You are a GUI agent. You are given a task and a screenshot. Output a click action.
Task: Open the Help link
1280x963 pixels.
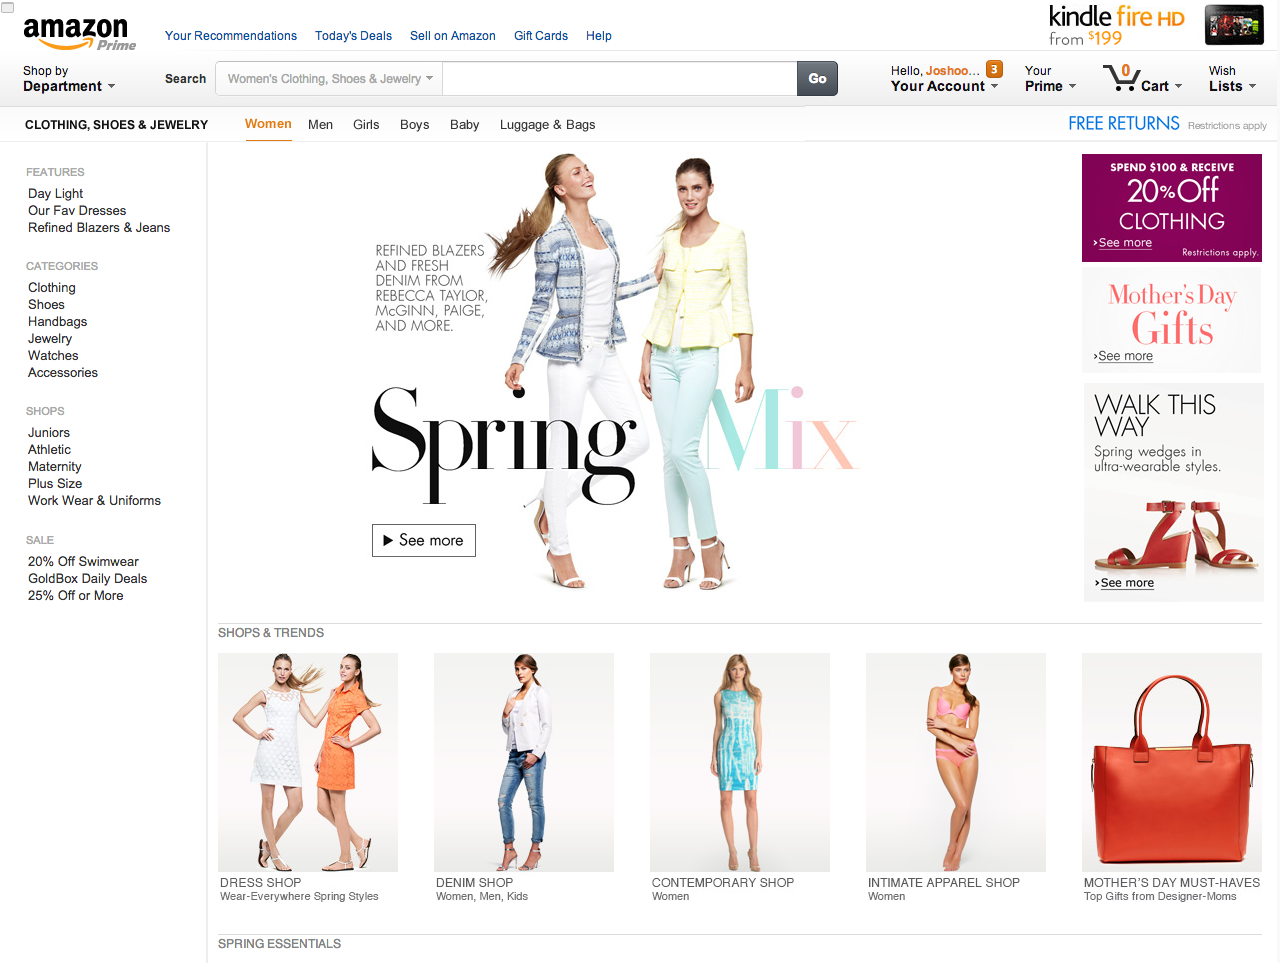599,36
